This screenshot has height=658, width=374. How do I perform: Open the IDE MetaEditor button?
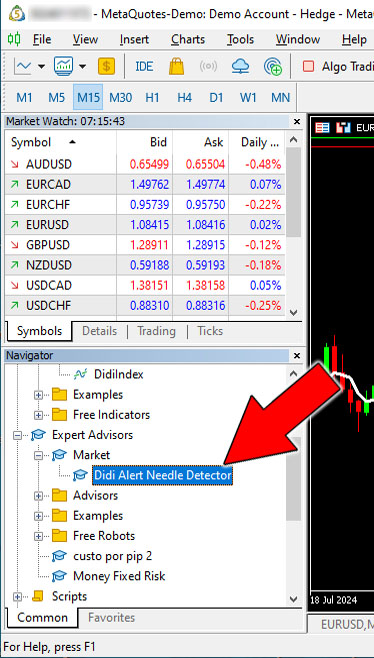pyautogui.click(x=144, y=67)
